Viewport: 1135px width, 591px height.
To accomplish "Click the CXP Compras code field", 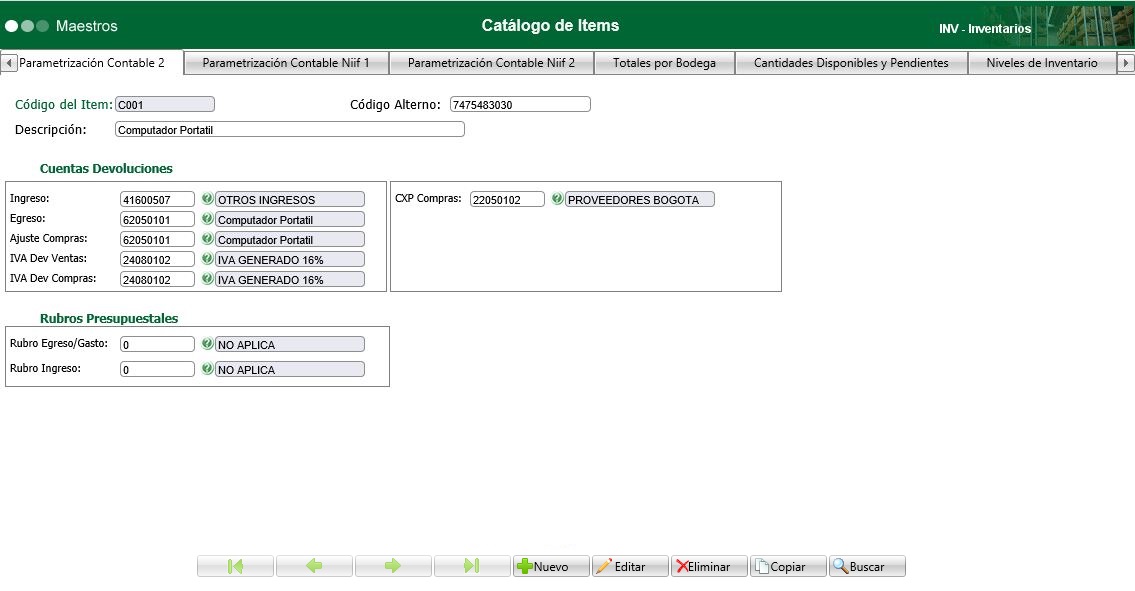I will pyautogui.click(x=507, y=199).
